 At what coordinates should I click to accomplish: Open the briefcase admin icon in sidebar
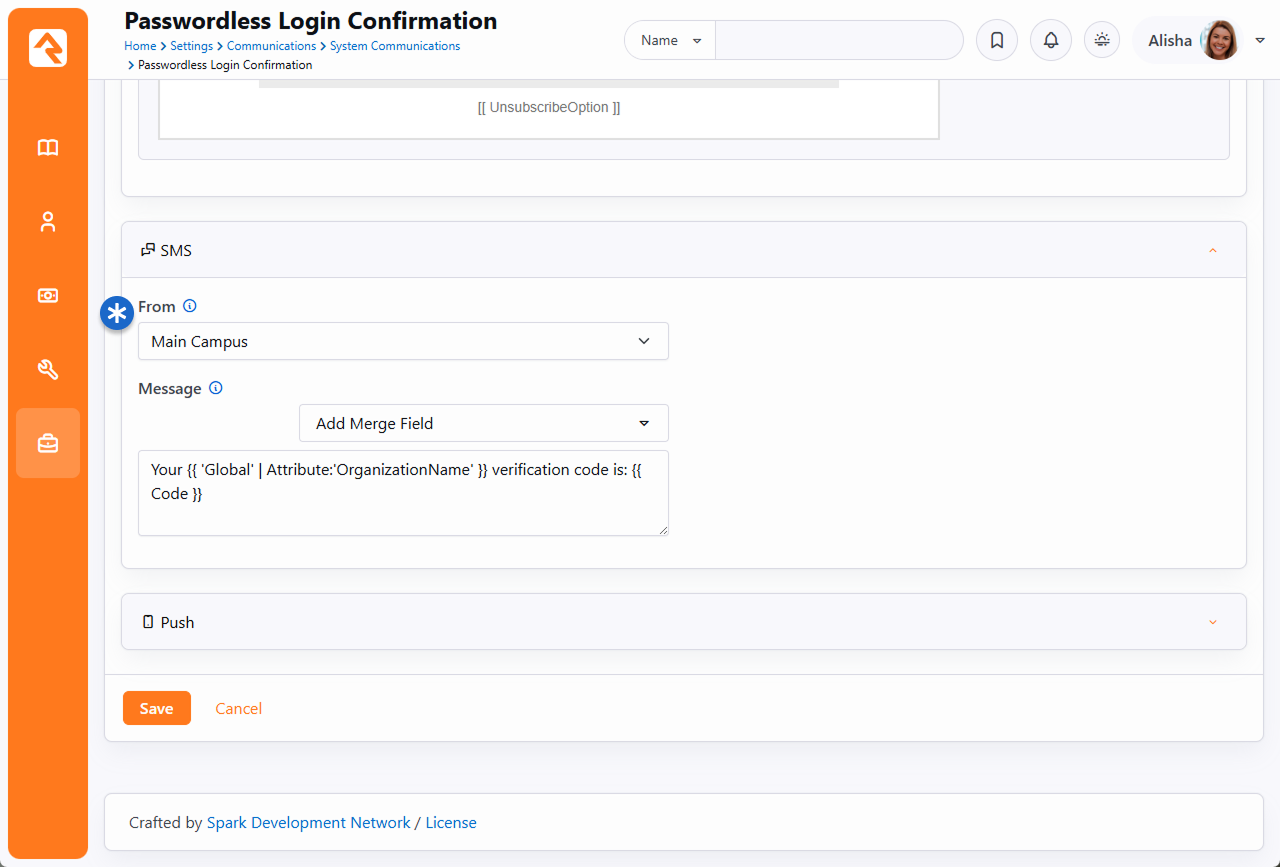[48, 443]
